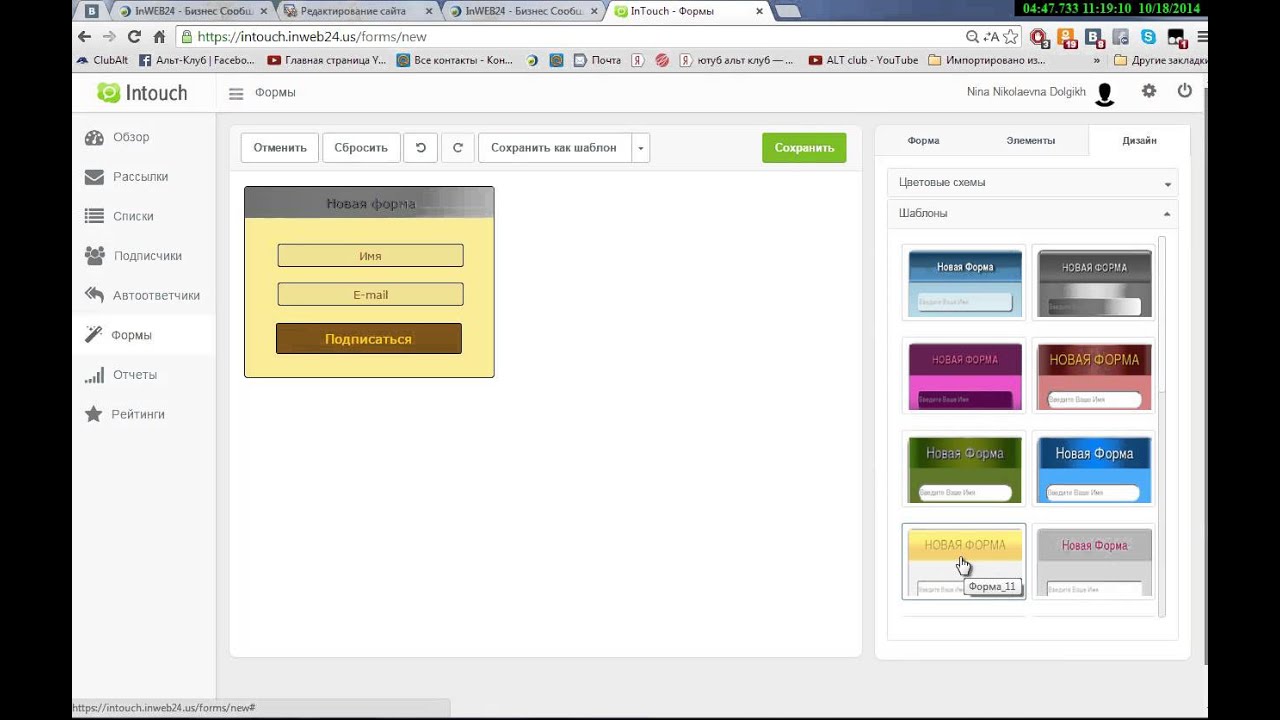Viewport: 1280px width, 720px height.
Task: Select the olive green form template
Action: point(965,469)
